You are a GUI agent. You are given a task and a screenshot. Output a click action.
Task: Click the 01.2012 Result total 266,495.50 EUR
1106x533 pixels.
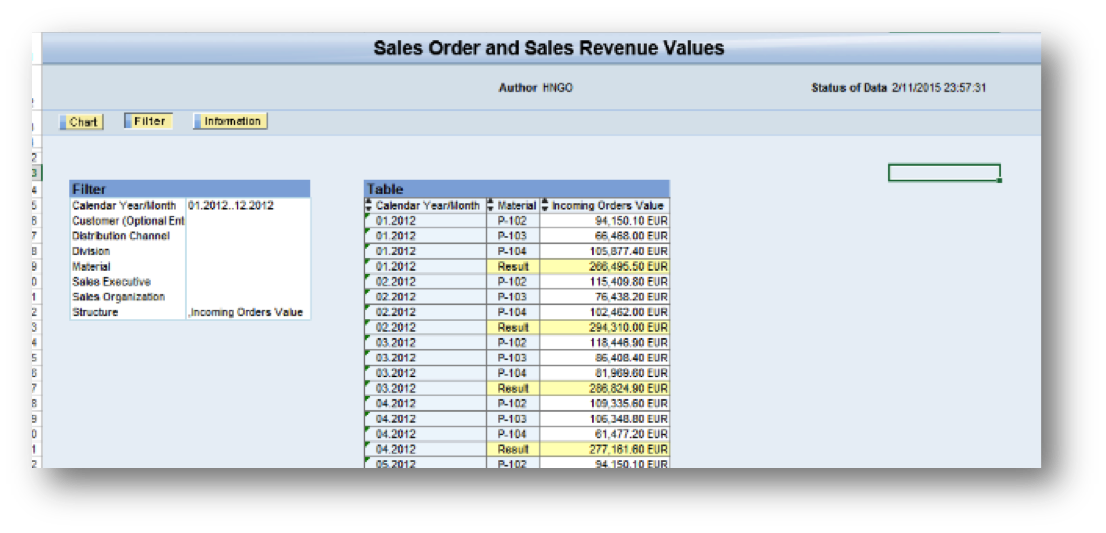click(x=605, y=266)
